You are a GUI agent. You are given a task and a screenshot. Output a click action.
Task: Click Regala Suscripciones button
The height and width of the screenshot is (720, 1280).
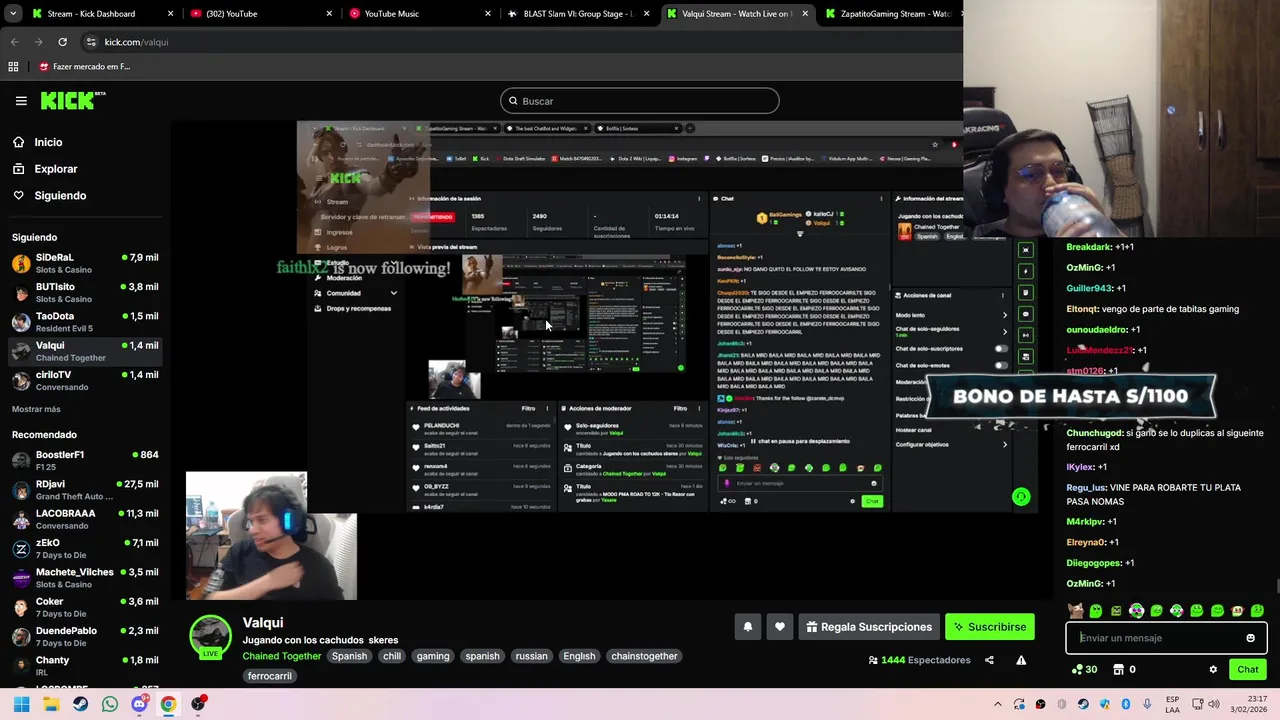(x=868, y=627)
